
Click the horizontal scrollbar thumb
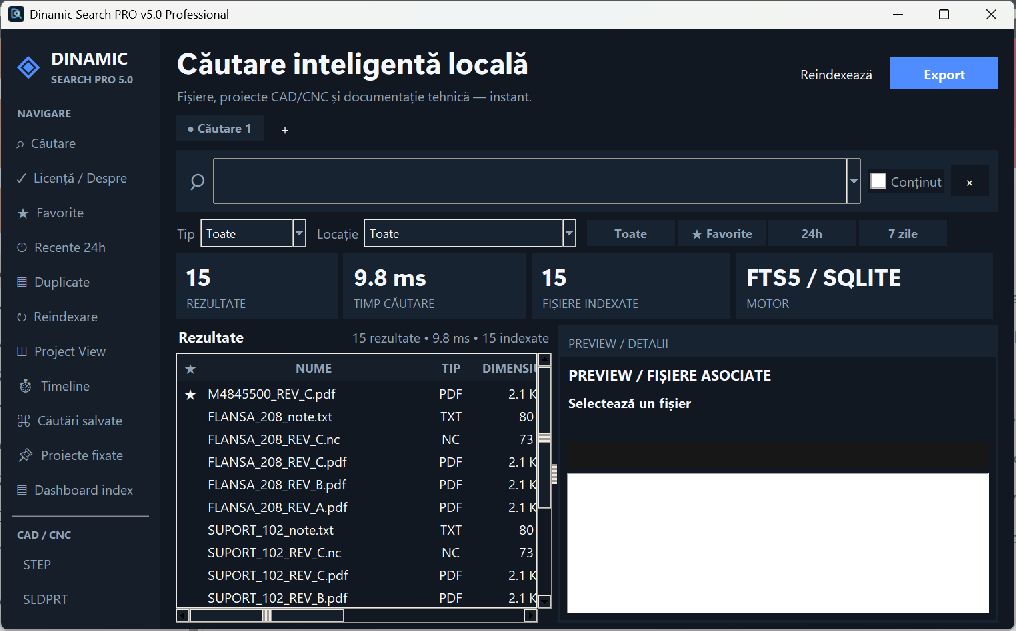coord(267,615)
